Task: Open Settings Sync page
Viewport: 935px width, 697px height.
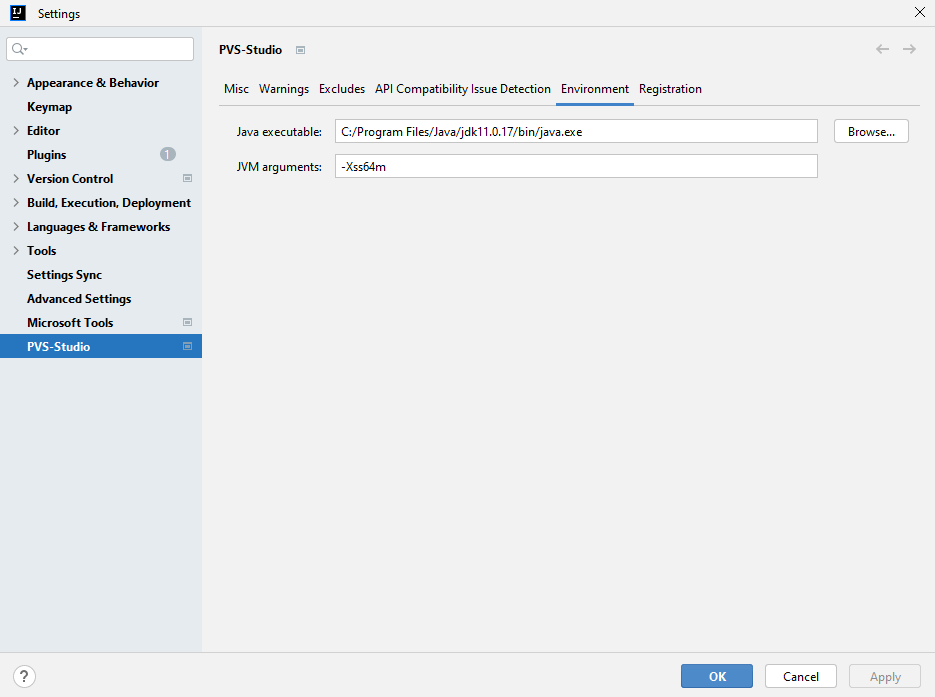Action: coord(64,274)
